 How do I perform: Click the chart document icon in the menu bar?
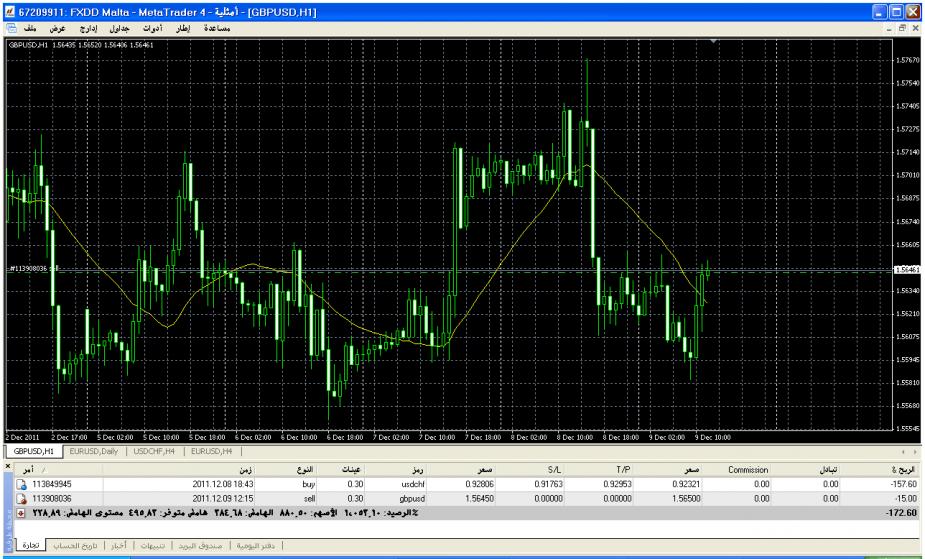(x=11, y=28)
